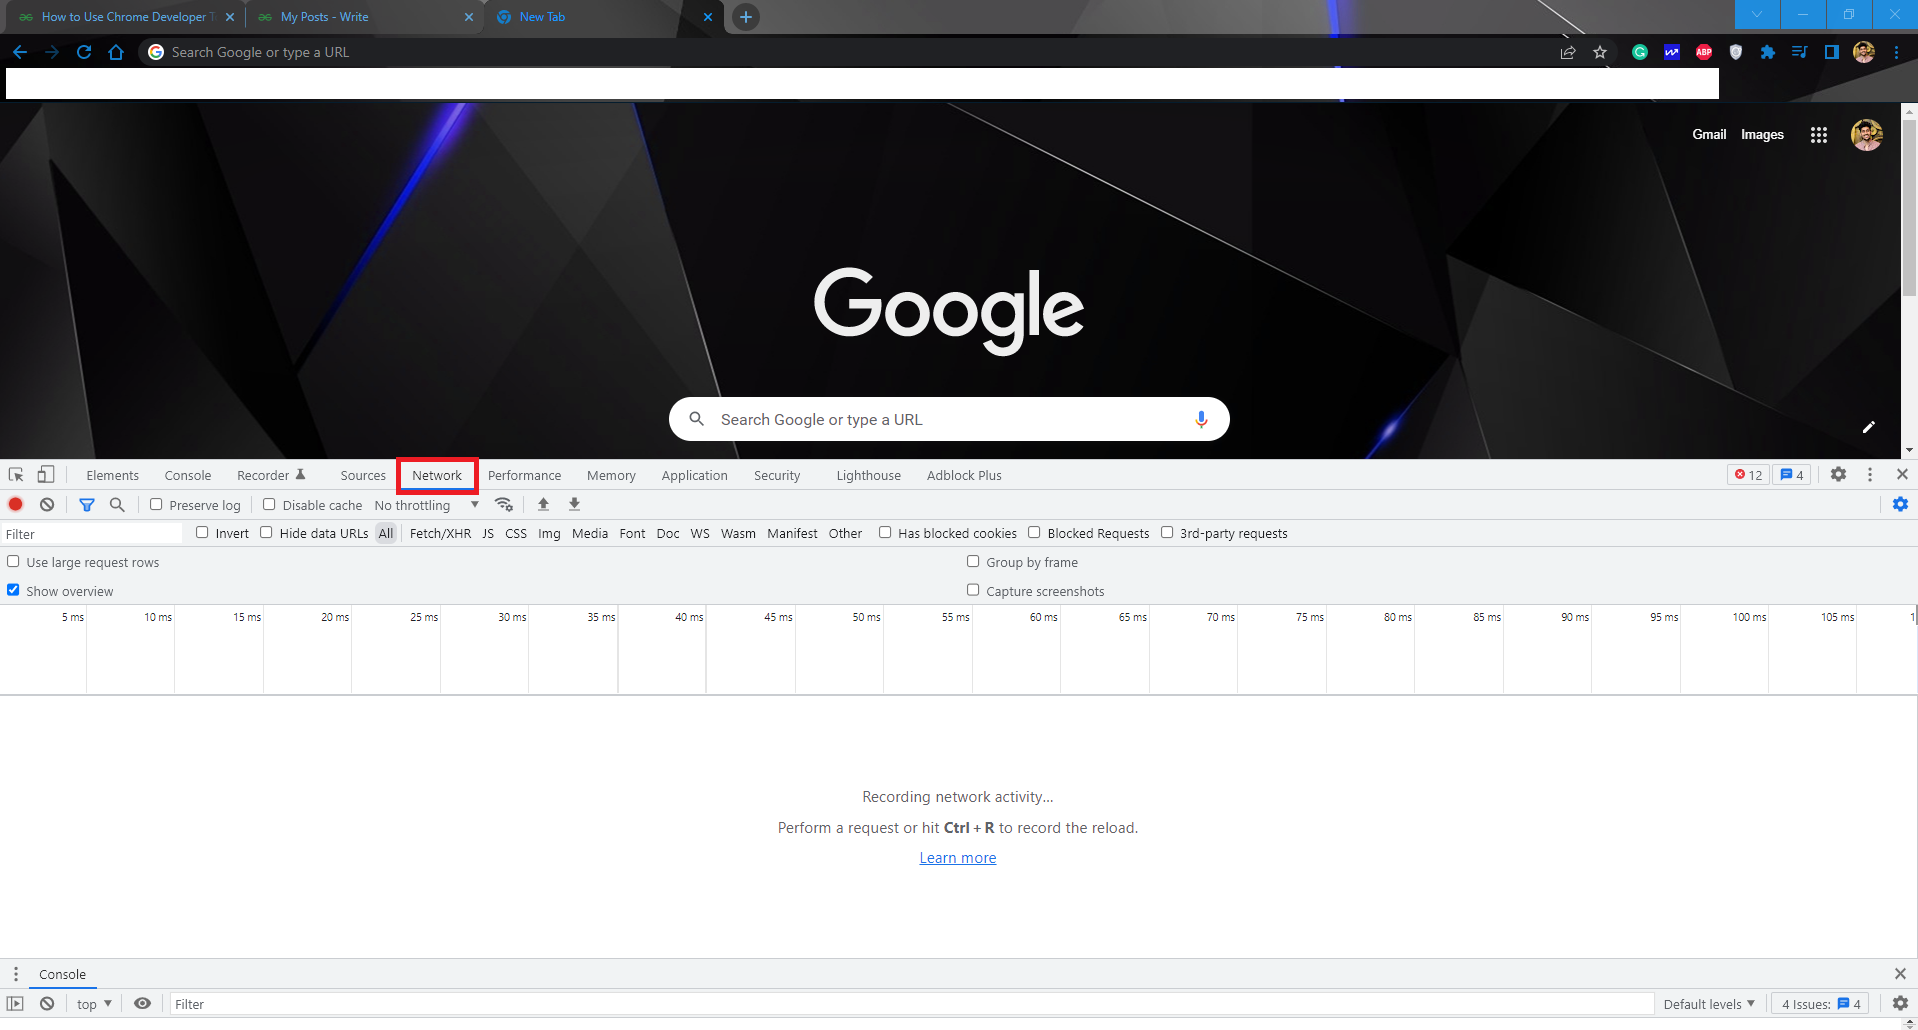Image resolution: width=1918 pixels, height=1030 pixels.
Task: Click the Learn more link
Action: [958, 858]
